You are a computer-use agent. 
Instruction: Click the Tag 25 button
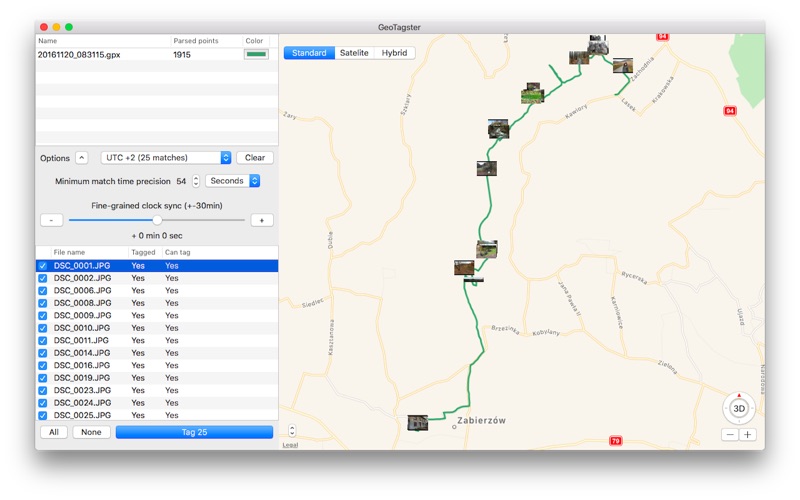(x=194, y=432)
